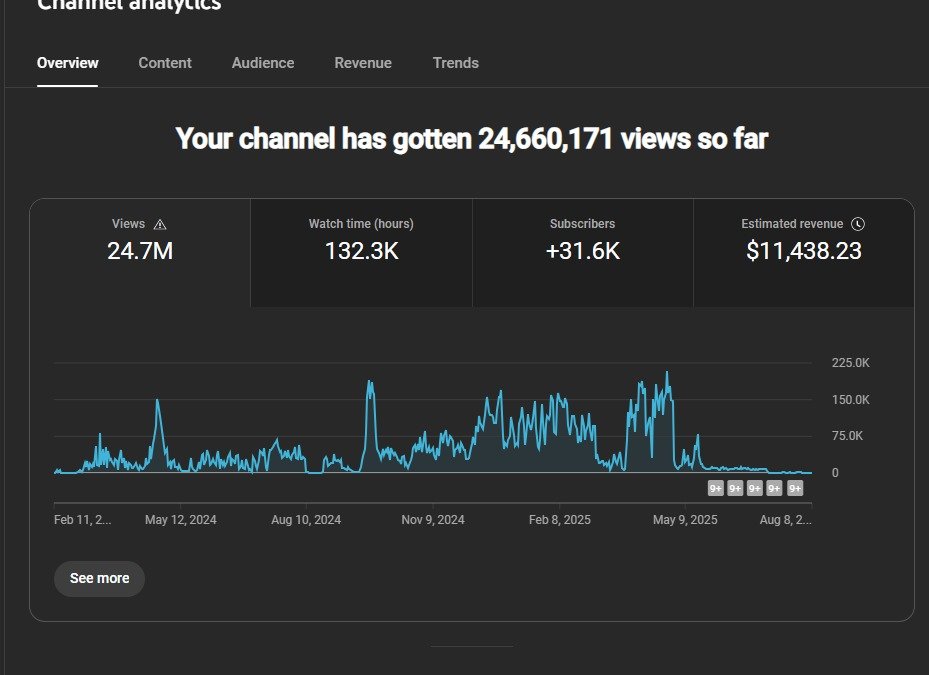This screenshot has height=675, width=929.
Task: Switch to the Content tab
Action: (x=165, y=63)
